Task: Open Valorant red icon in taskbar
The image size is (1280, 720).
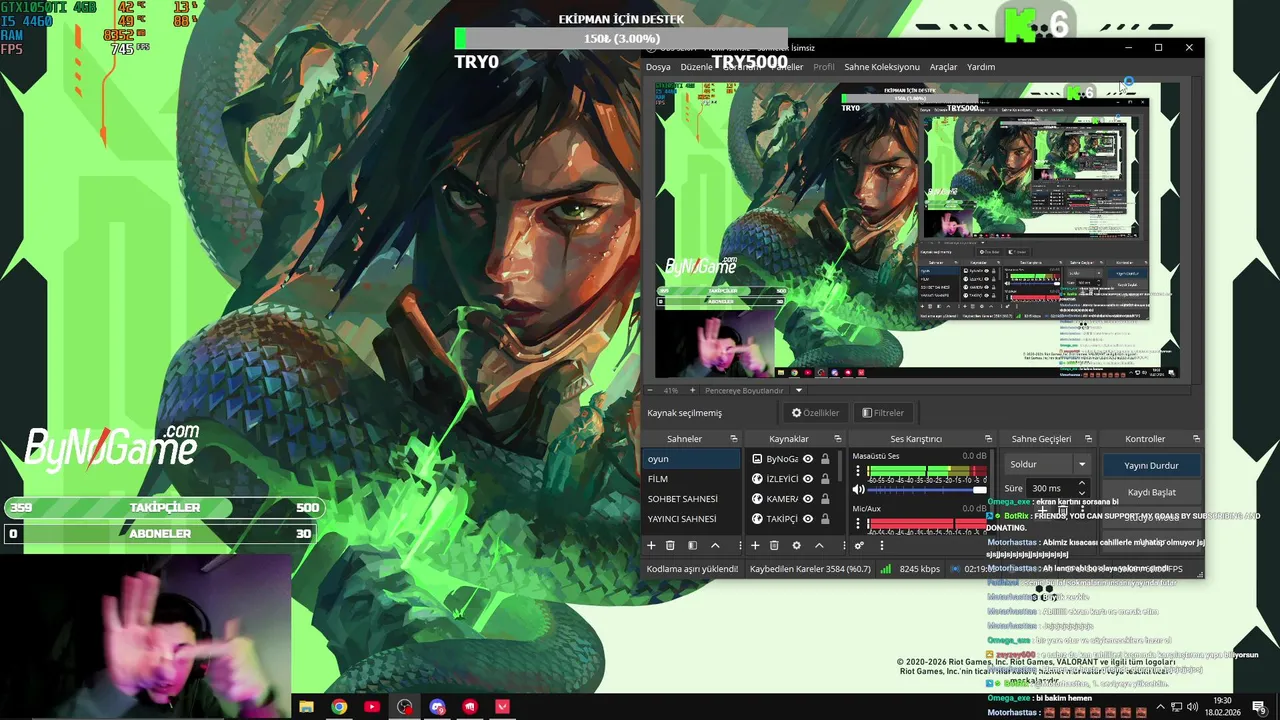Action: [x=502, y=707]
